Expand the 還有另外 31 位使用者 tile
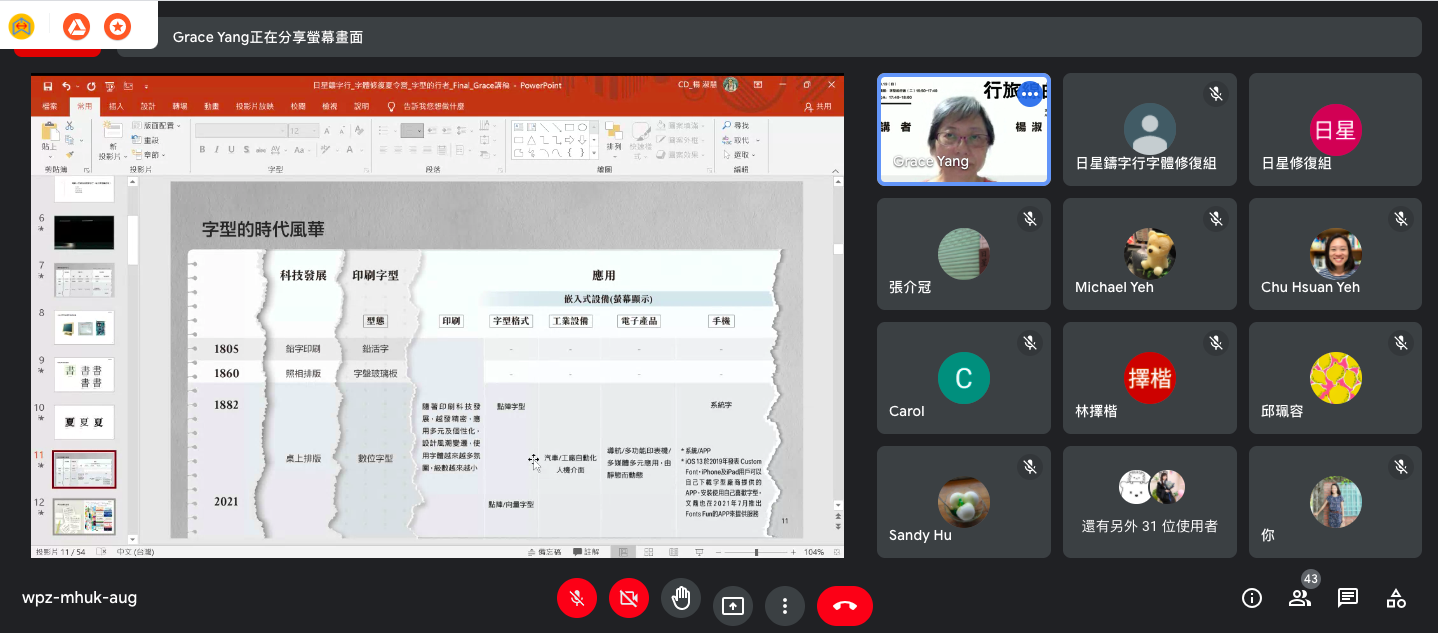This screenshot has width=1438, height=633. coord(1149,501)
